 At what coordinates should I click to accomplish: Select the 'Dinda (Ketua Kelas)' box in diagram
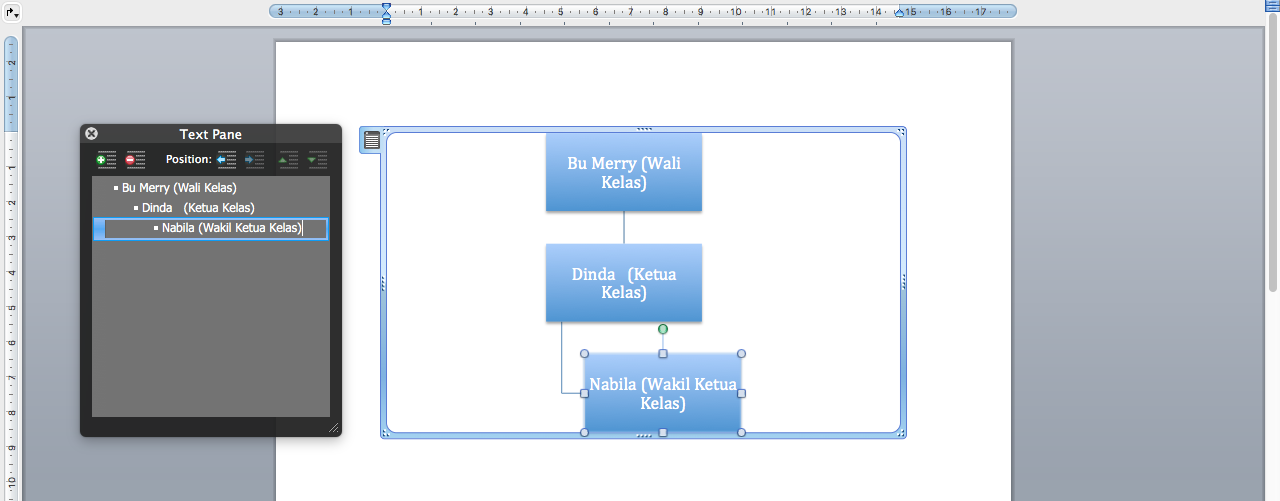click(623, 283)
